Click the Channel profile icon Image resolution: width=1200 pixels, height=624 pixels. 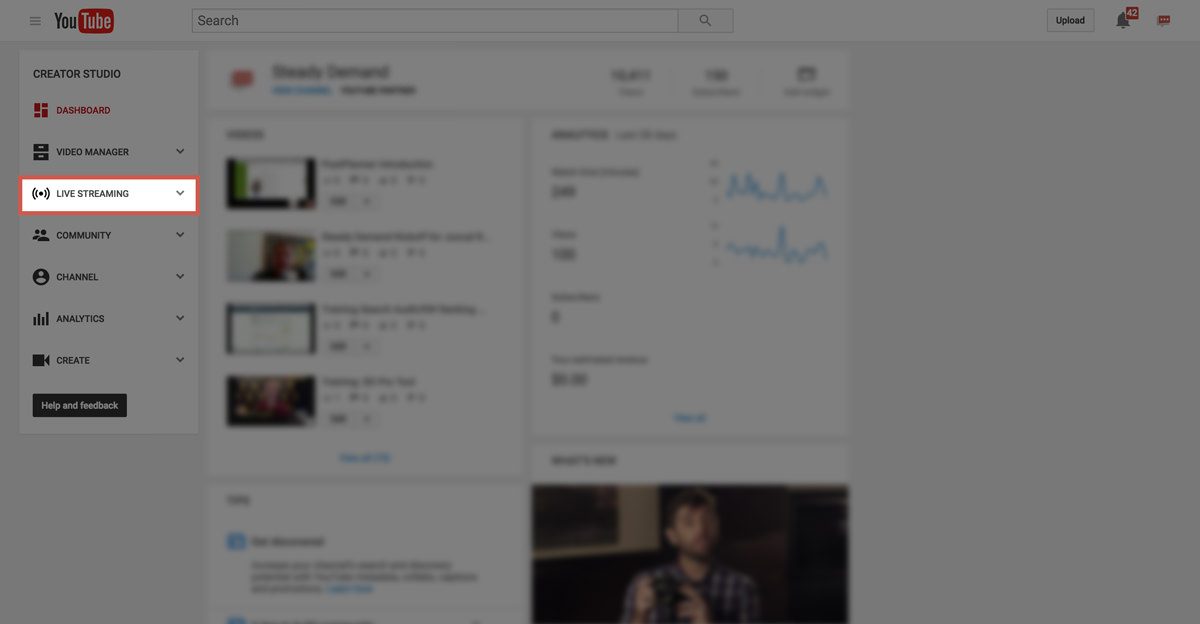coord(41,277)
